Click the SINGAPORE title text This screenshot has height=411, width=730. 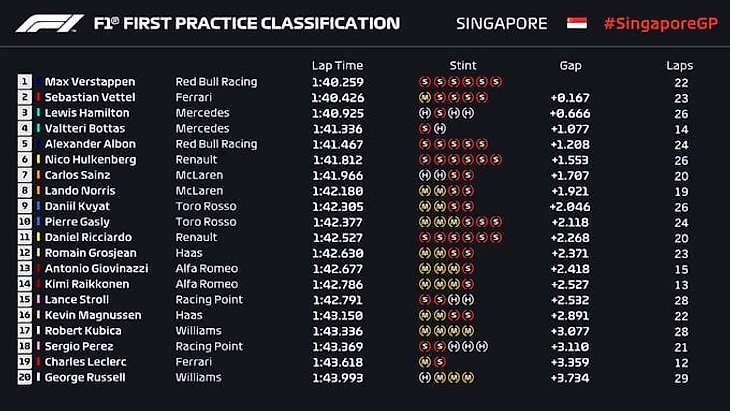point(502,23)
